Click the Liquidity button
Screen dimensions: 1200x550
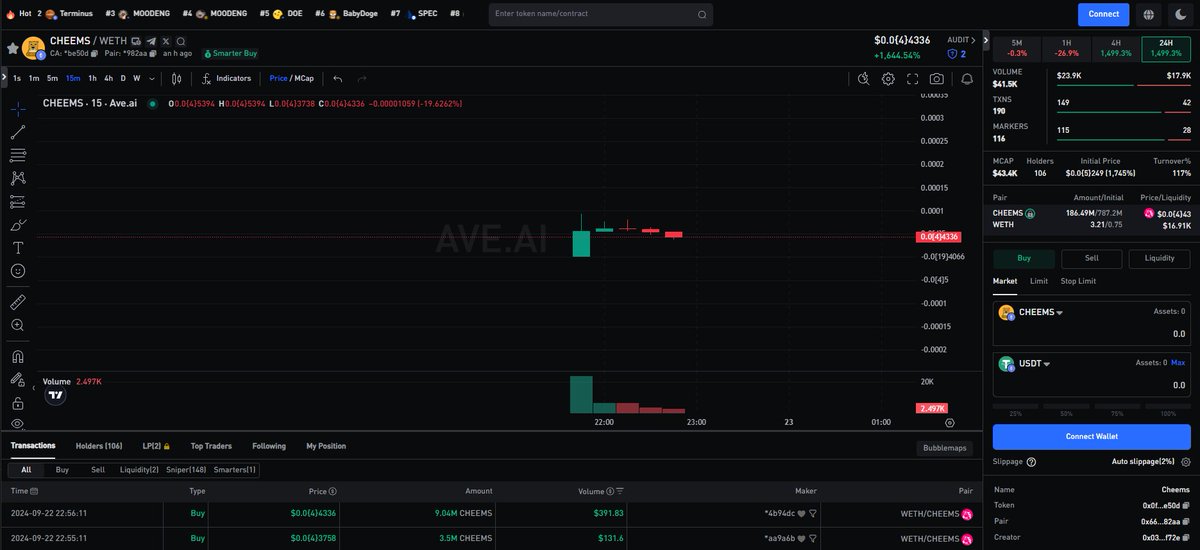click(x=1159, y=258)
